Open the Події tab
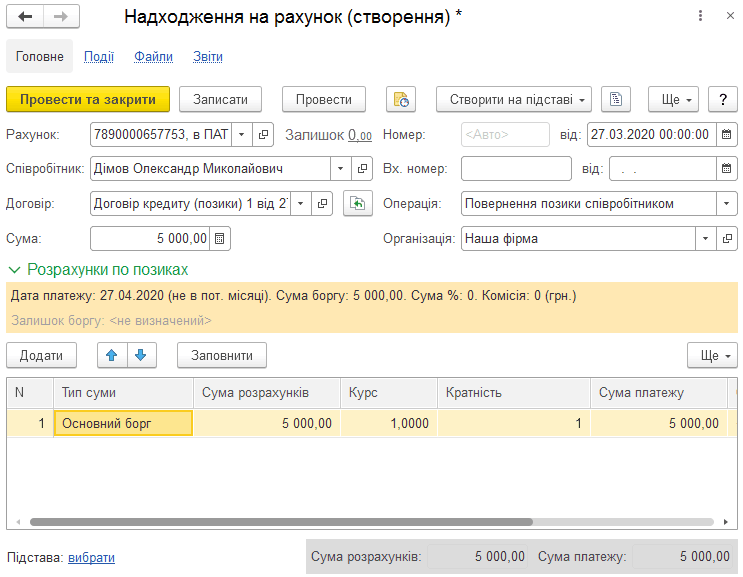743x577 pixels. pos(99,56)
